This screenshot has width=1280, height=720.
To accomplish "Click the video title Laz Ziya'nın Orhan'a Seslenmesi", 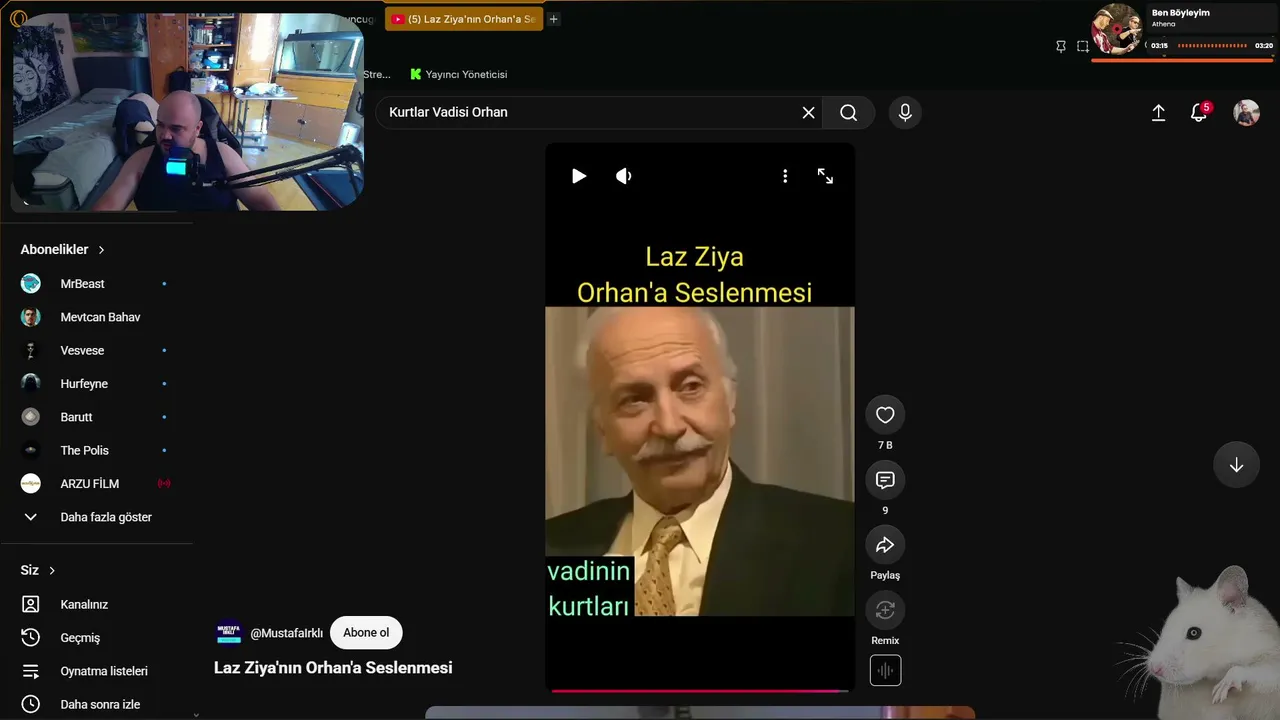I will 333,667.
